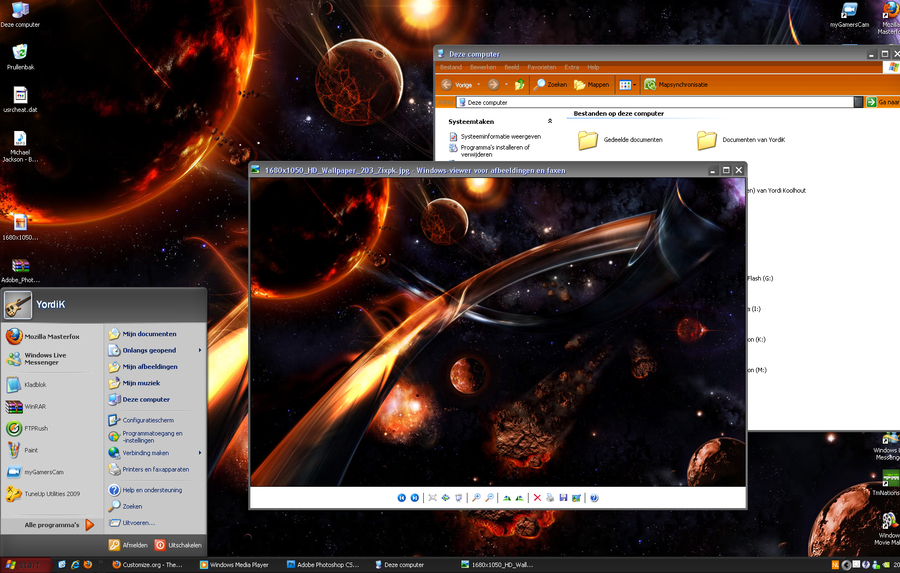Click the Forward arrow in Deze computer

click(x=494, y=85)
